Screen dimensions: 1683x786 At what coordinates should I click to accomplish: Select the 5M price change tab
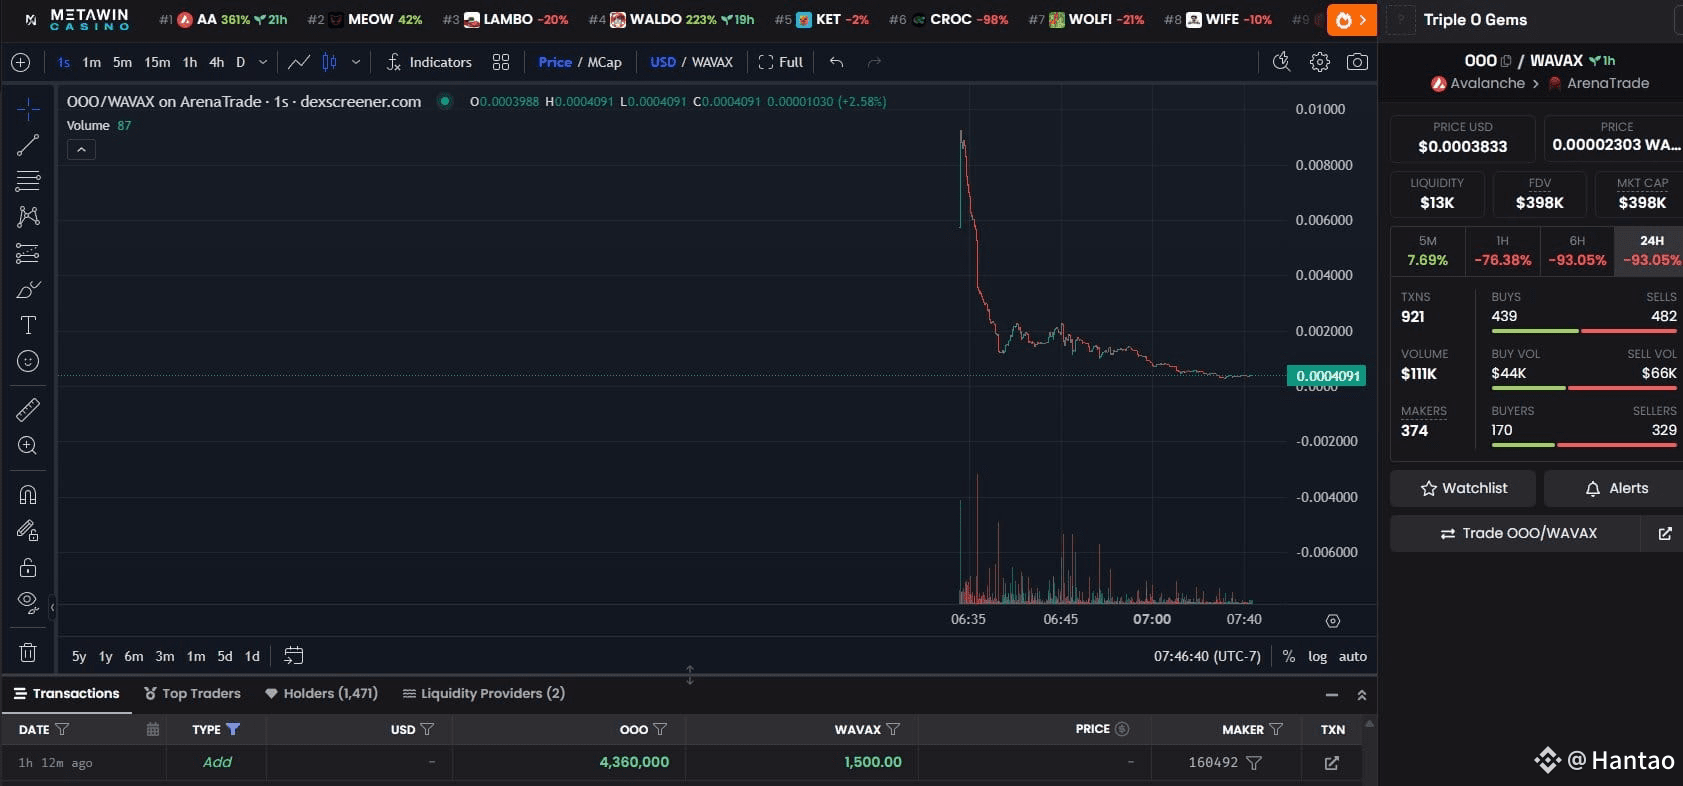1428,251
